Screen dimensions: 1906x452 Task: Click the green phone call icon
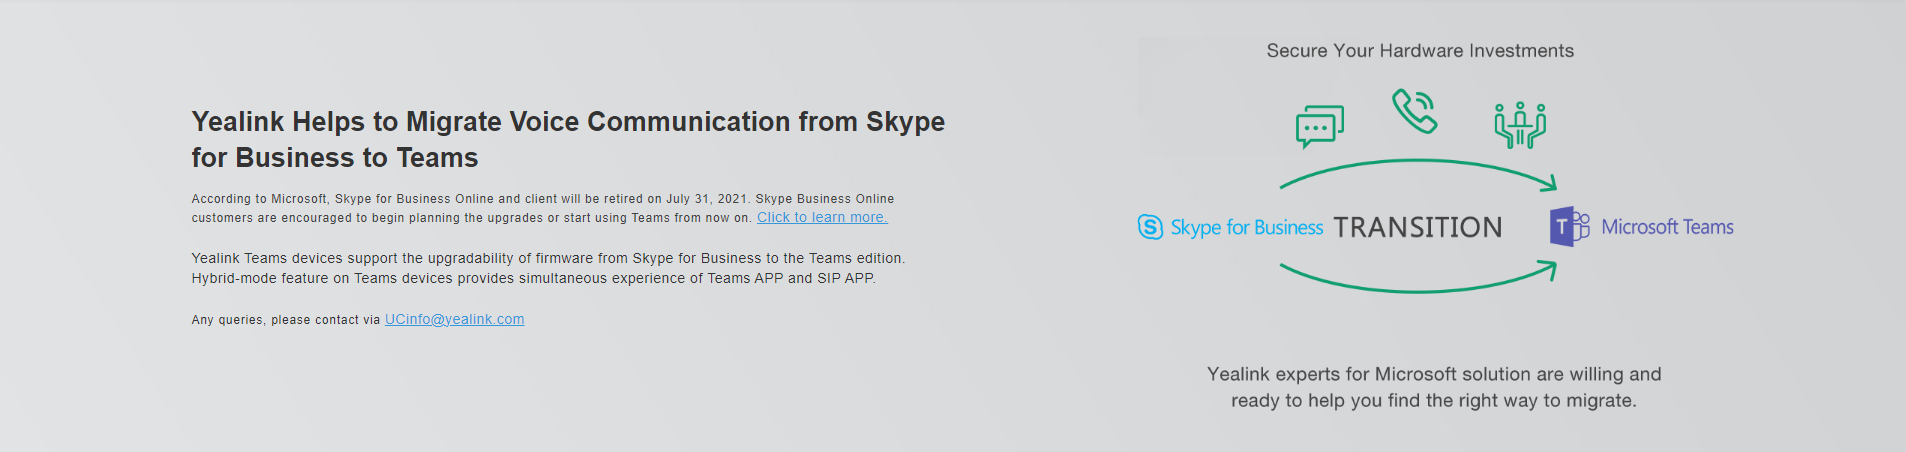coord(1415,111)
